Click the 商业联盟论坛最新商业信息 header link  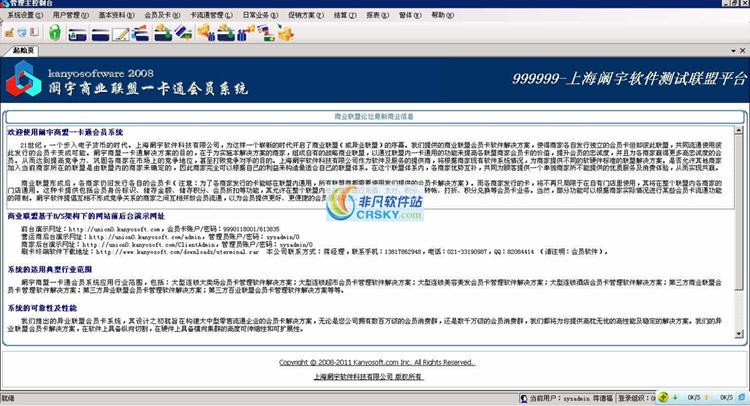(374, 116)
